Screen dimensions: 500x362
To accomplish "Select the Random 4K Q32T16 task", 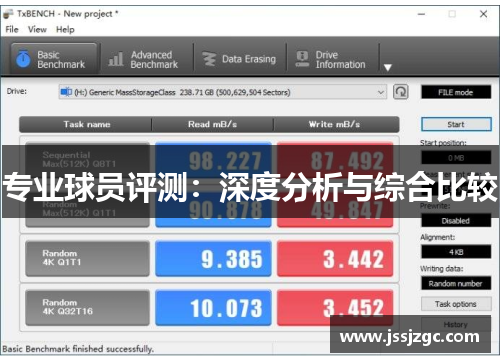I will click(87, 308).
